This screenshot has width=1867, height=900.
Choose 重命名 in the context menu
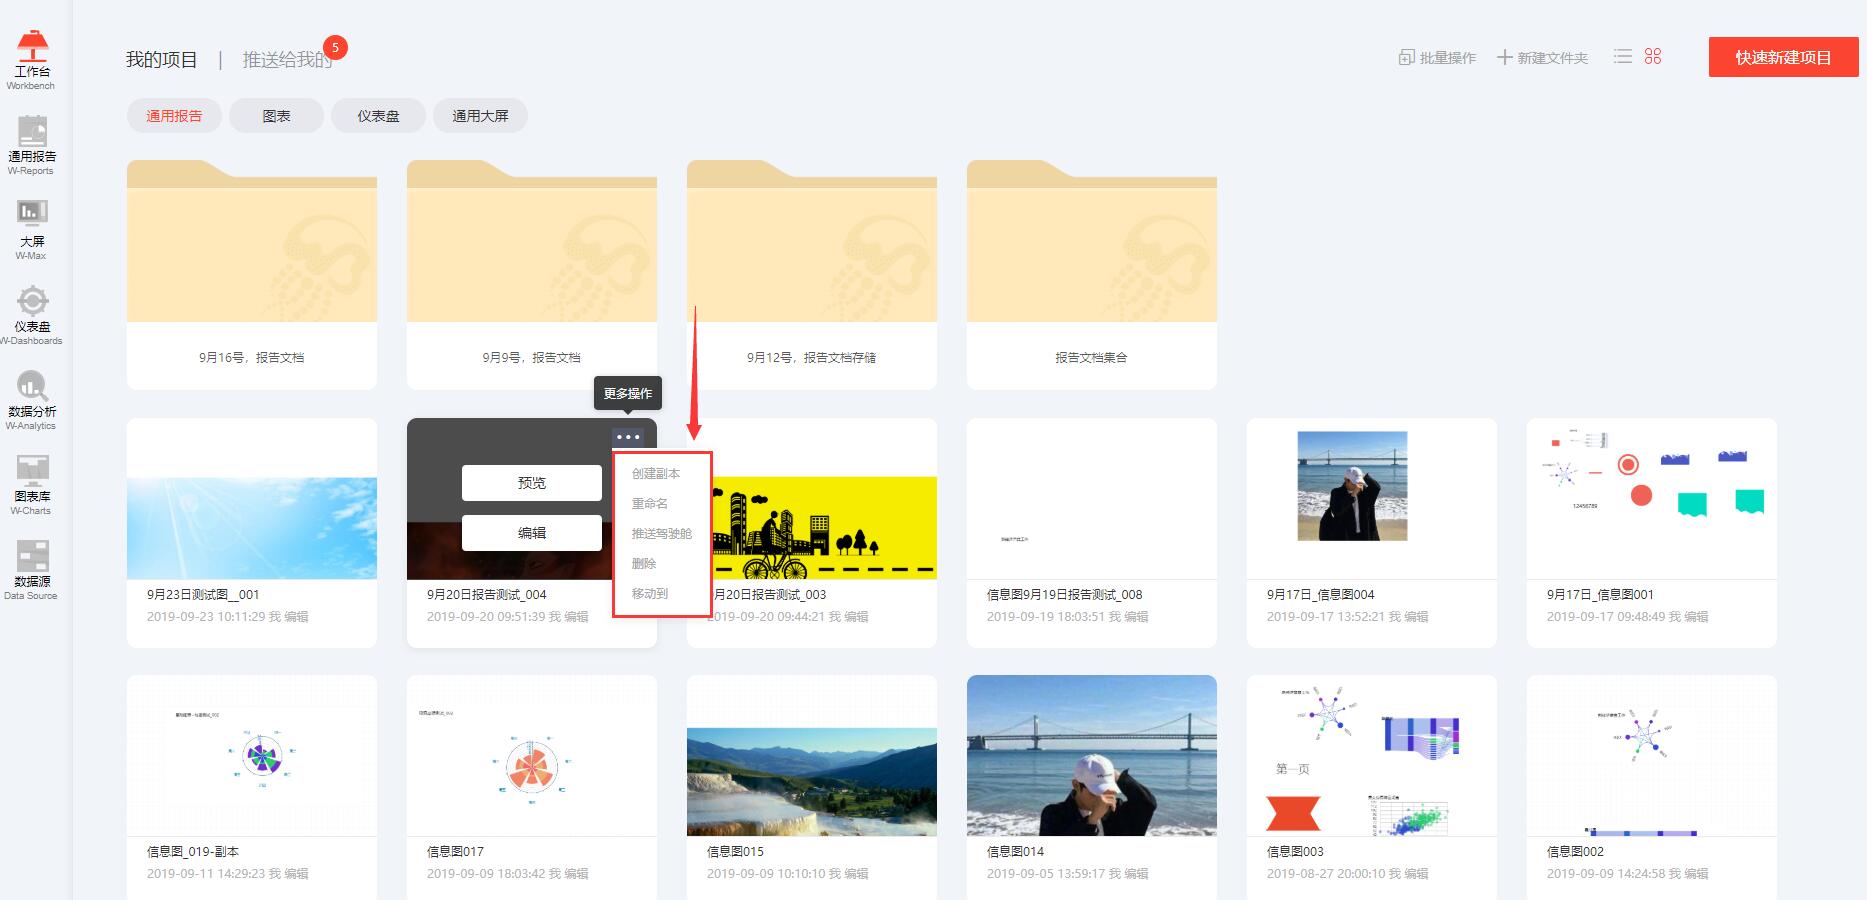650,504
